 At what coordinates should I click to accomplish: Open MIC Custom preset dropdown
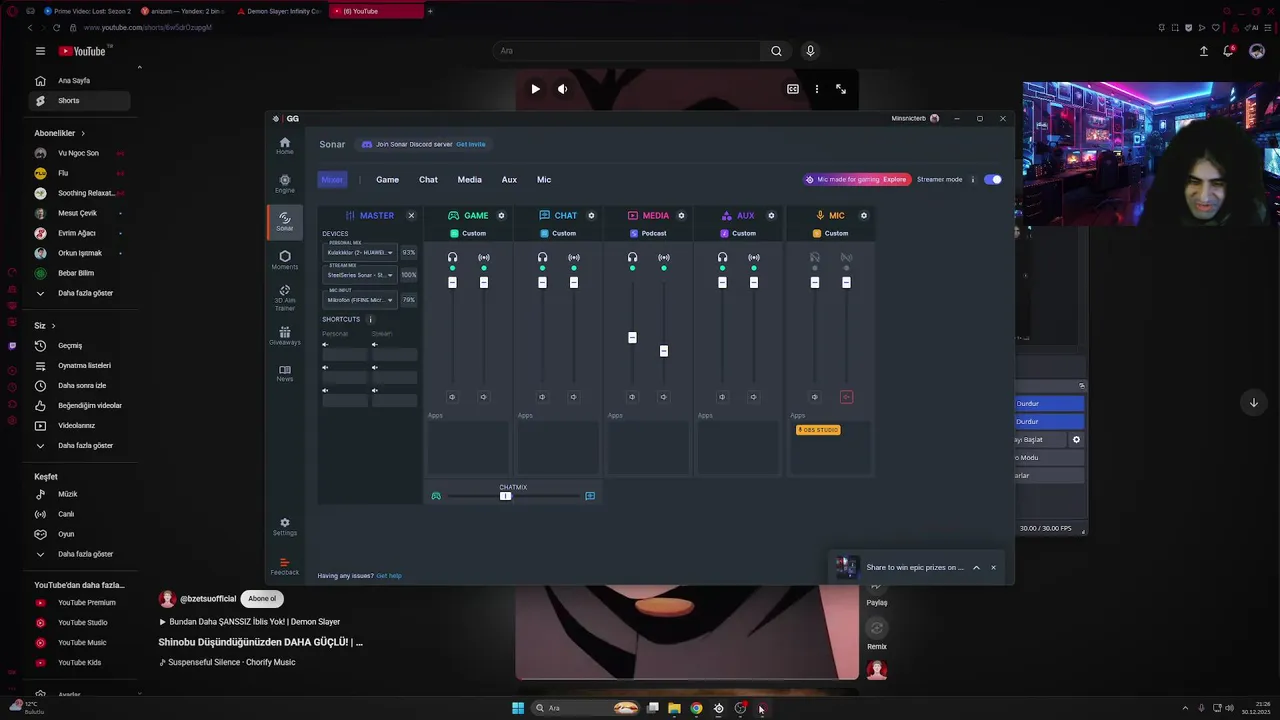(830, 233)
